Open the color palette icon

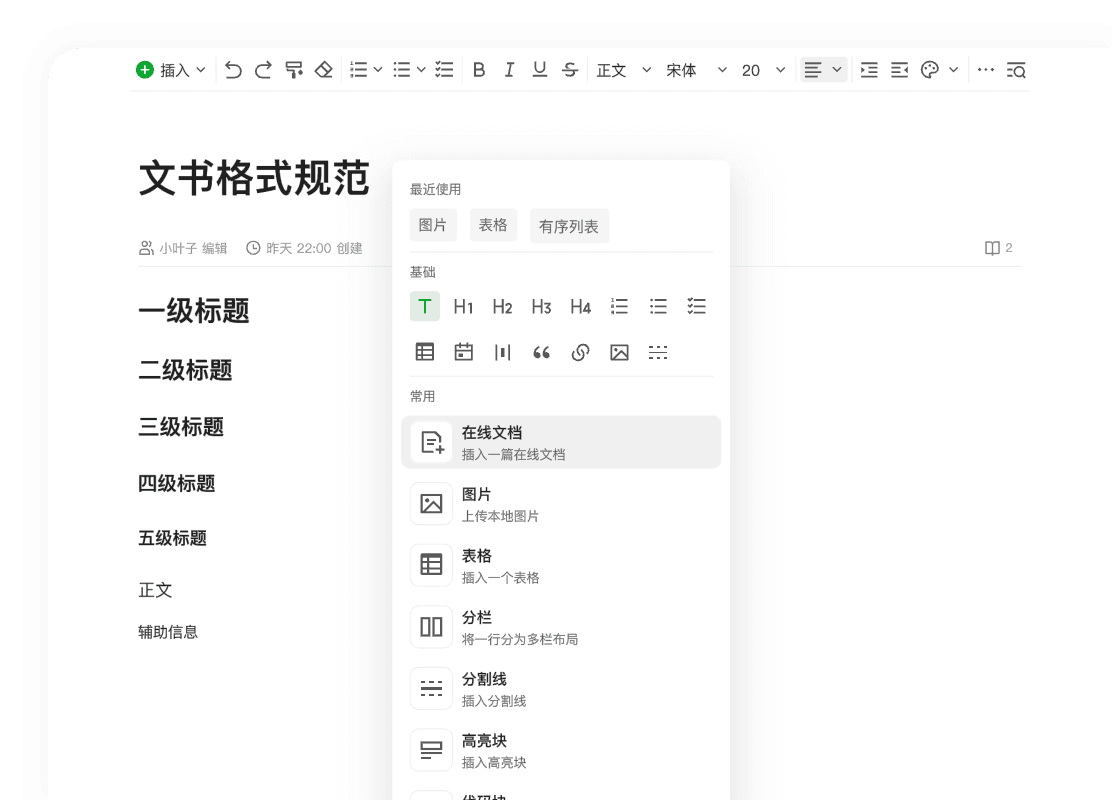click(930, 70)
